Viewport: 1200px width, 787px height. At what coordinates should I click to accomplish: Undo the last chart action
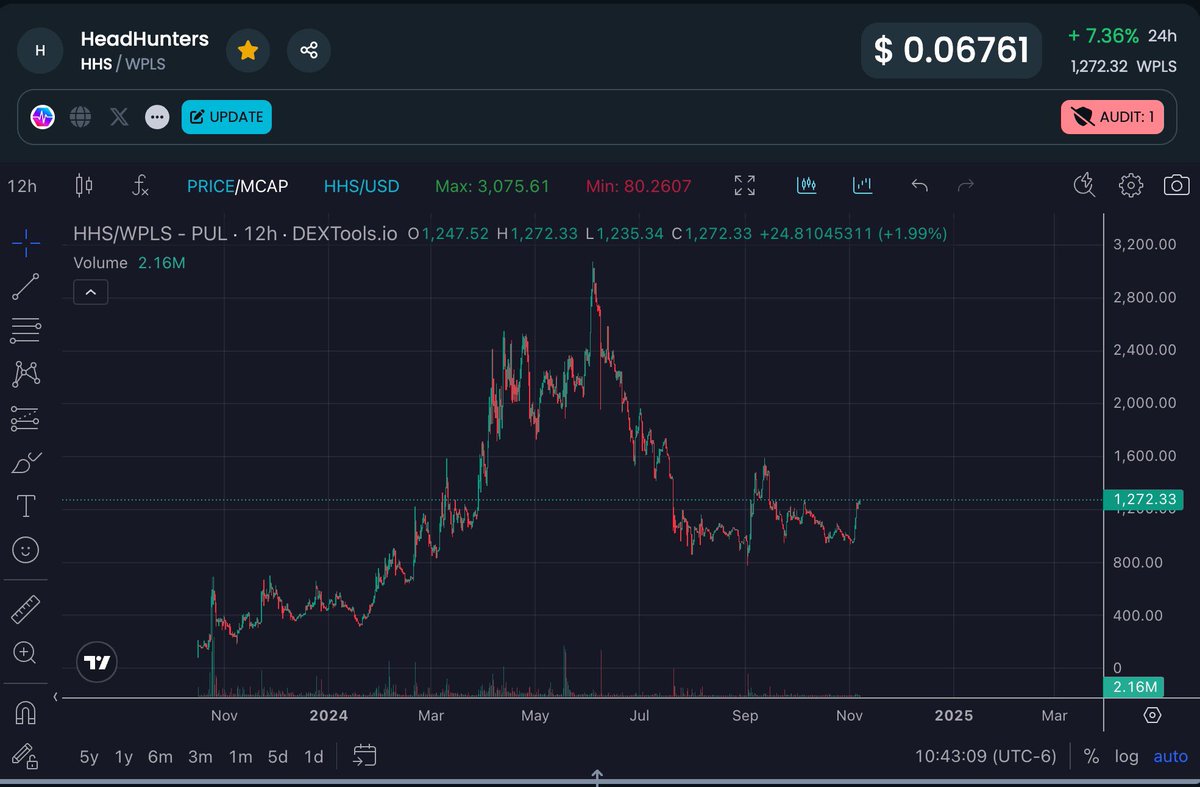pos(920,185)
